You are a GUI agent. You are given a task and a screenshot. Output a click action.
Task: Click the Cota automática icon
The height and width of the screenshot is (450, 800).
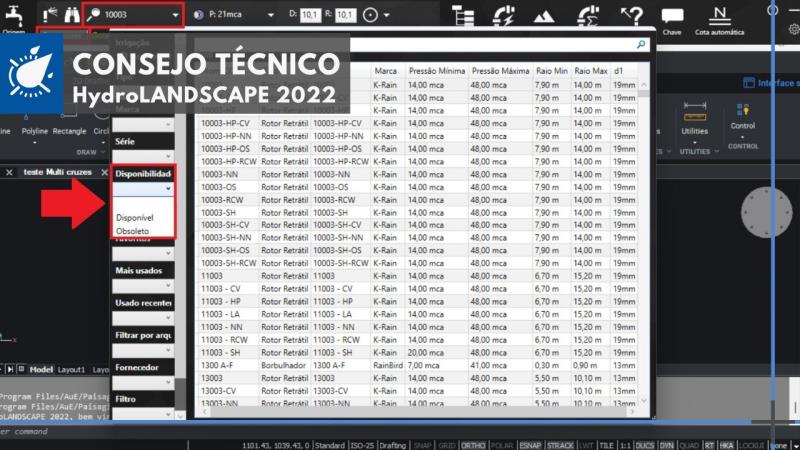[x=719, y=21]
